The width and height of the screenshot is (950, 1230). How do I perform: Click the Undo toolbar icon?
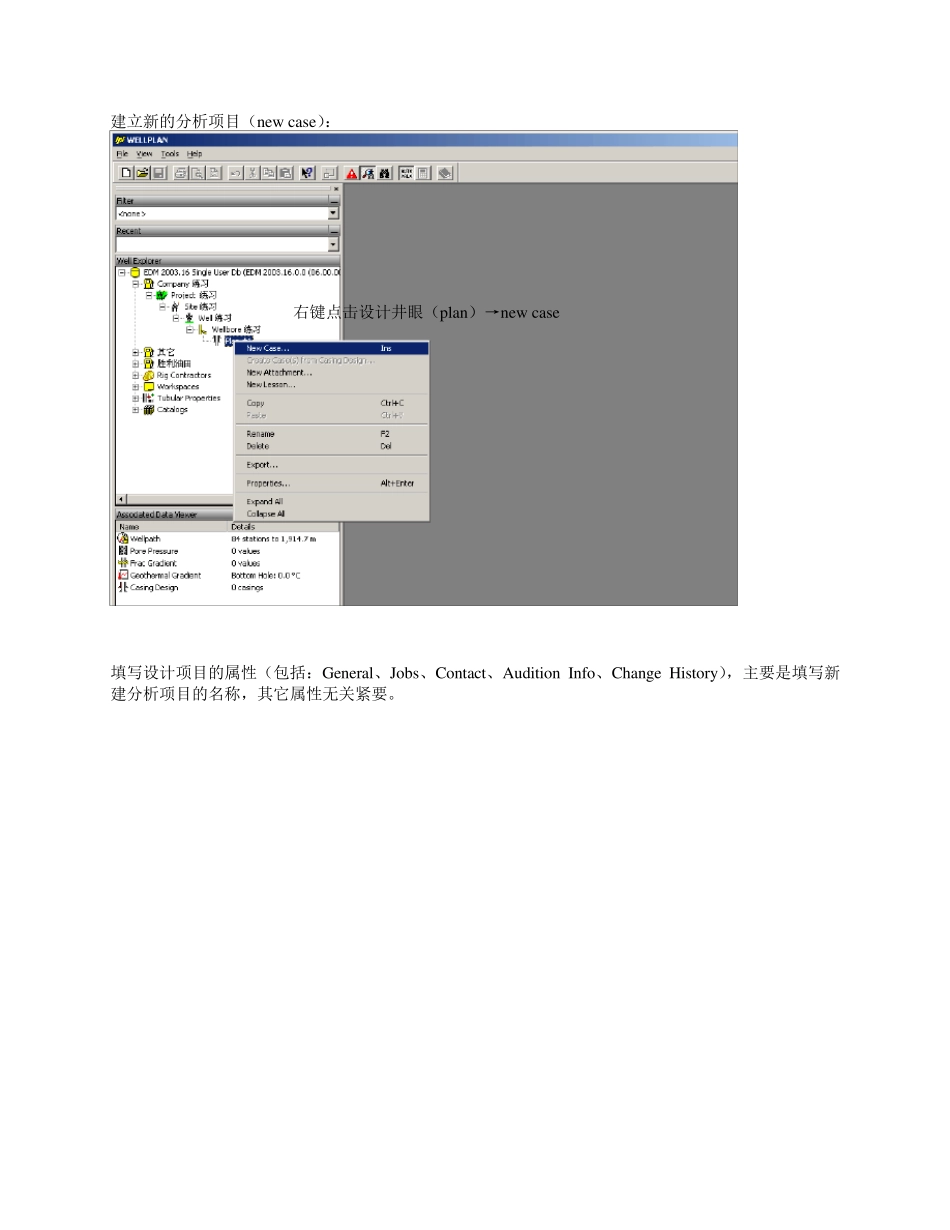(x=235, y=173)
